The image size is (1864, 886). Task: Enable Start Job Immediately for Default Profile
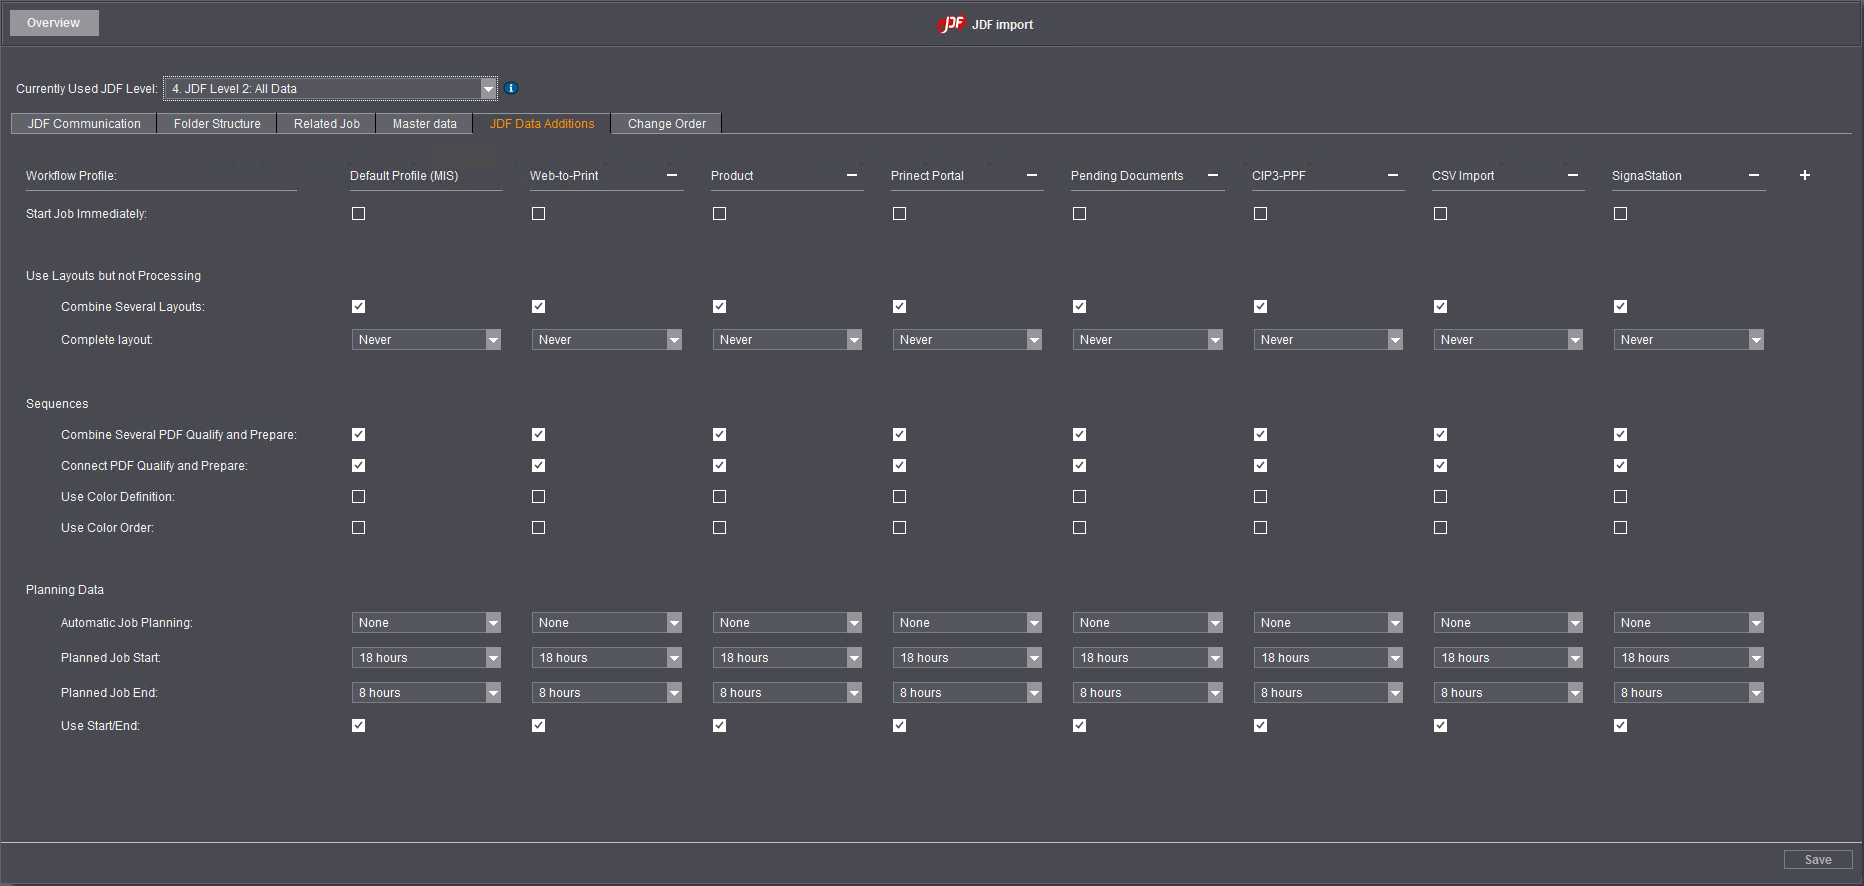tap(359, 214)
